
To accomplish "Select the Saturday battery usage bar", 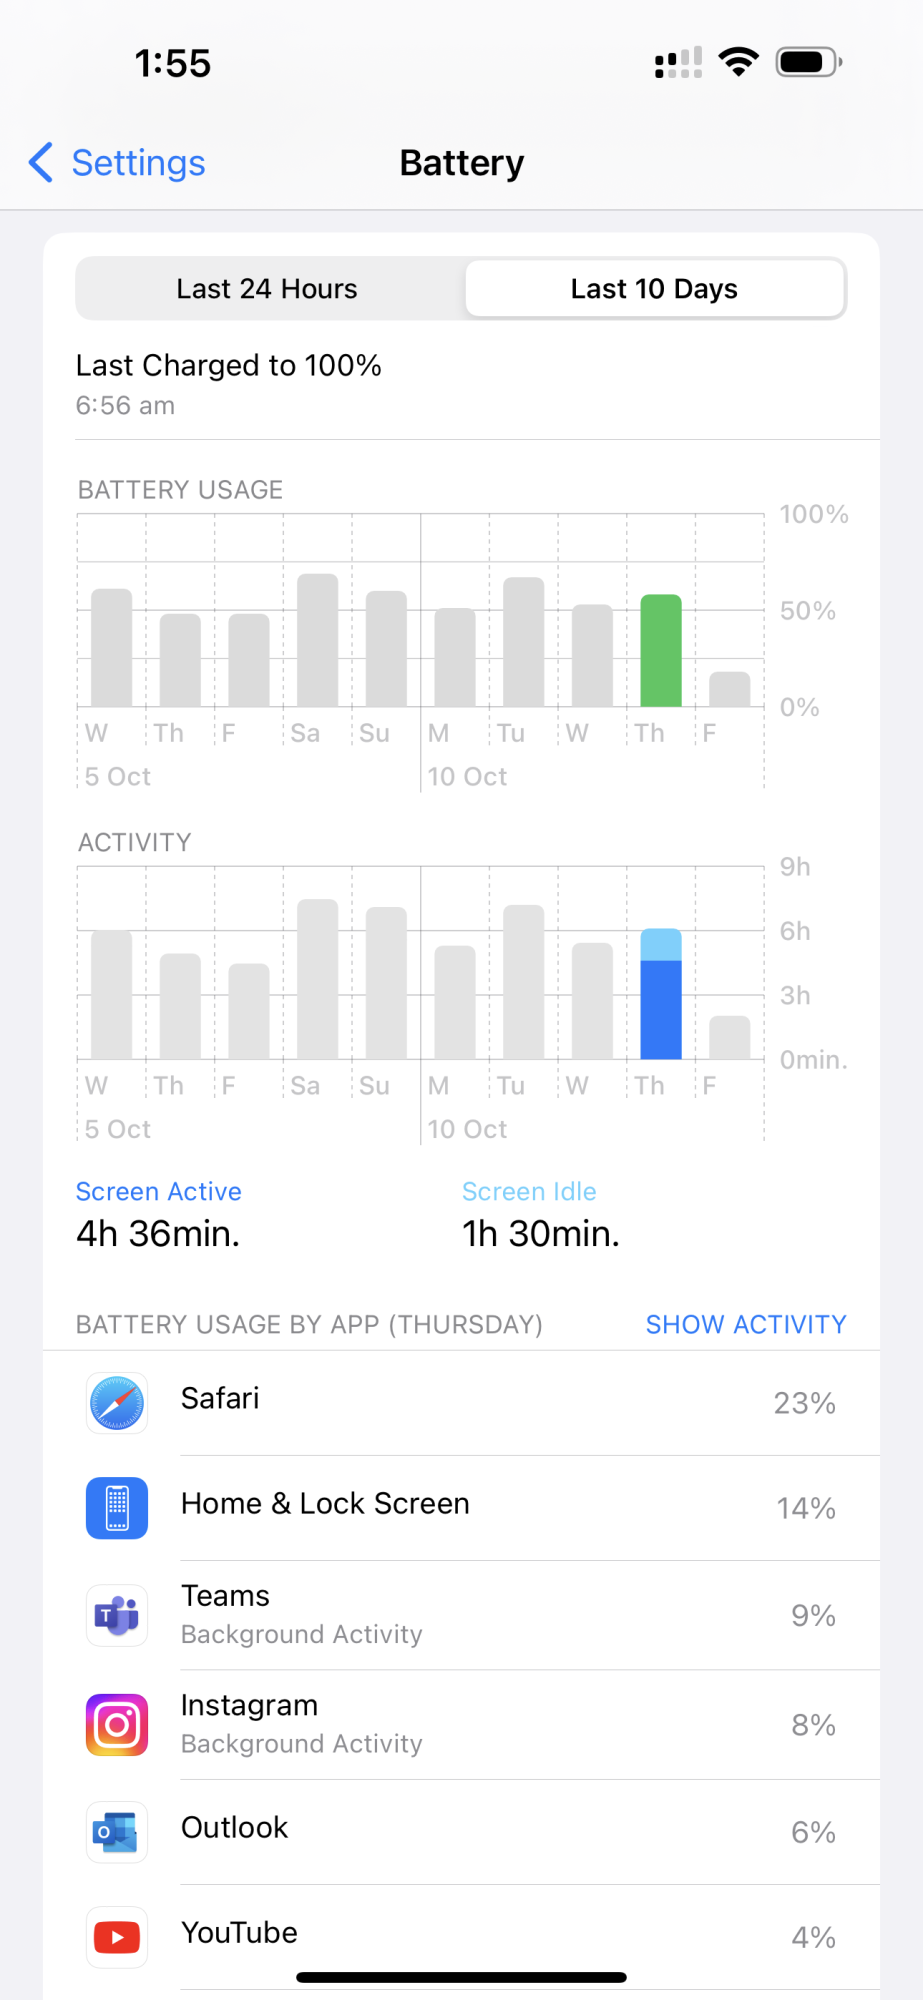I will [x=318, y=641].
